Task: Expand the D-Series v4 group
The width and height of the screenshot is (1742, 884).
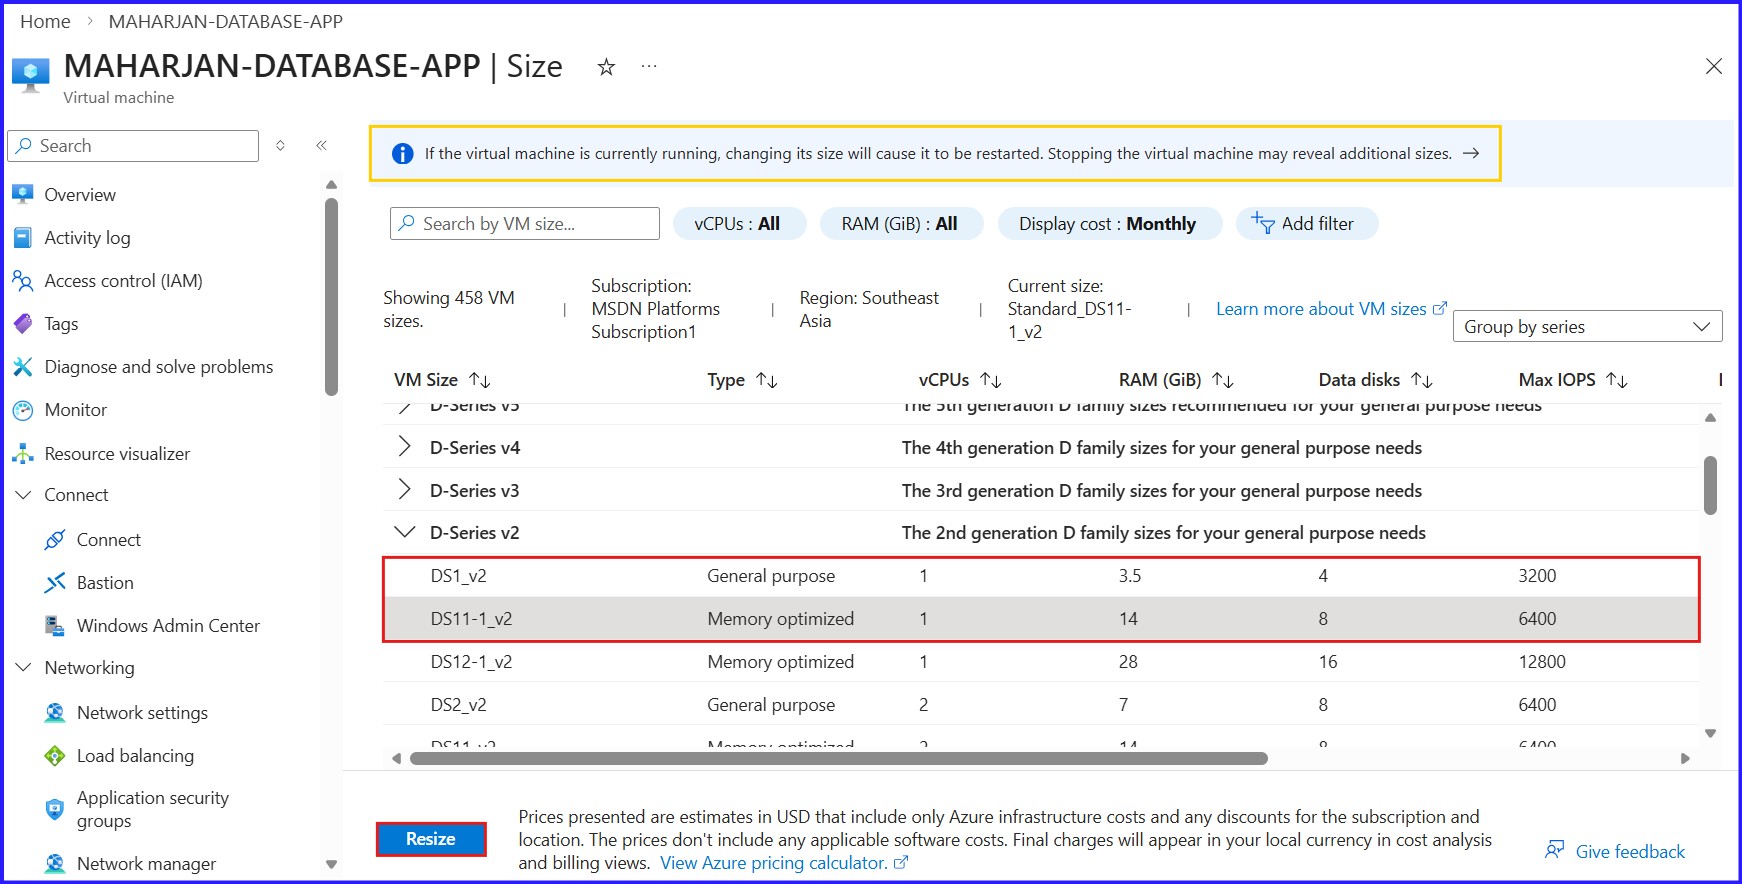Action: click(x=404, y=447)
